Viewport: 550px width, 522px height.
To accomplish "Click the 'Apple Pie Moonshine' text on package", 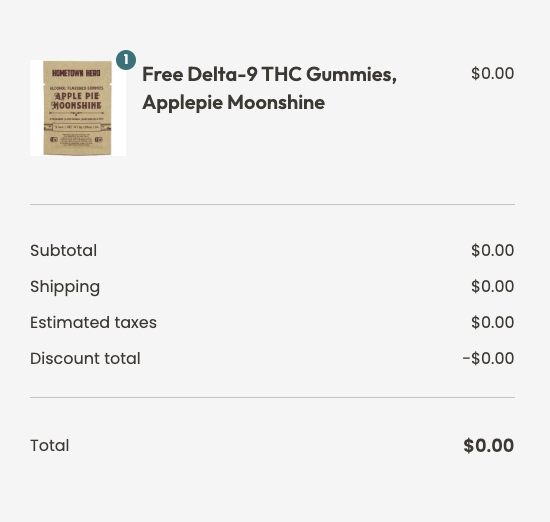I will click(x=76, y=101).
